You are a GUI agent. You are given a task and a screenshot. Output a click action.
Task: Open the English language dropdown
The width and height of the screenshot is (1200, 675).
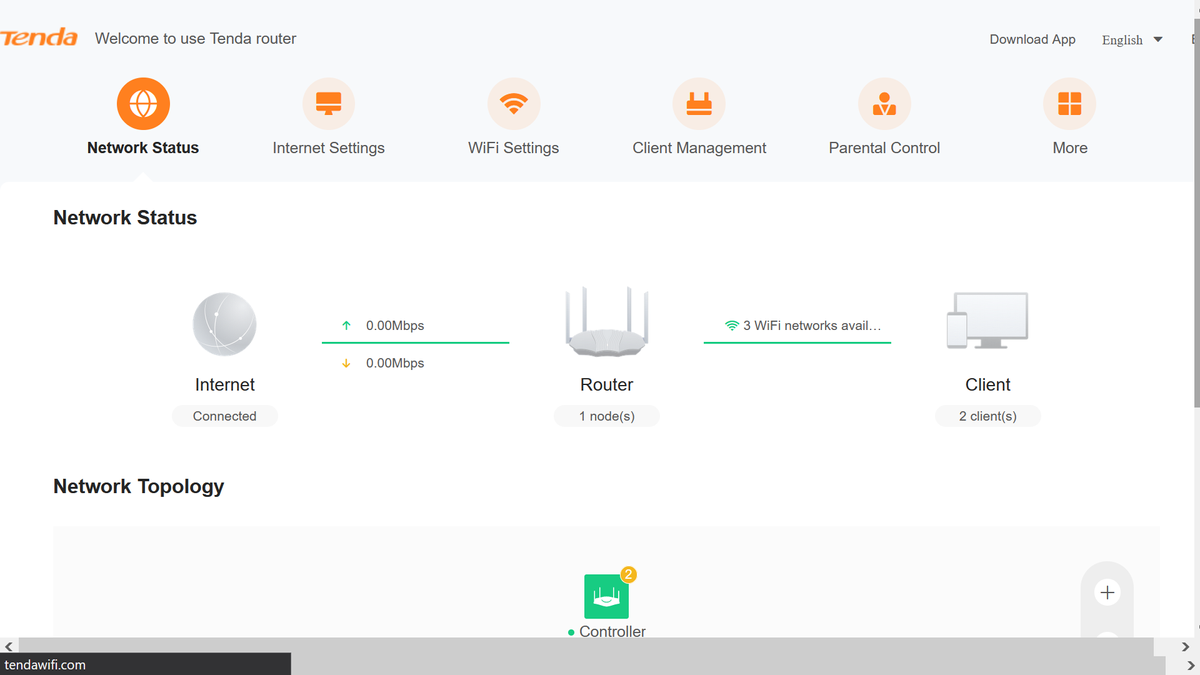[x=1131, y=40]
